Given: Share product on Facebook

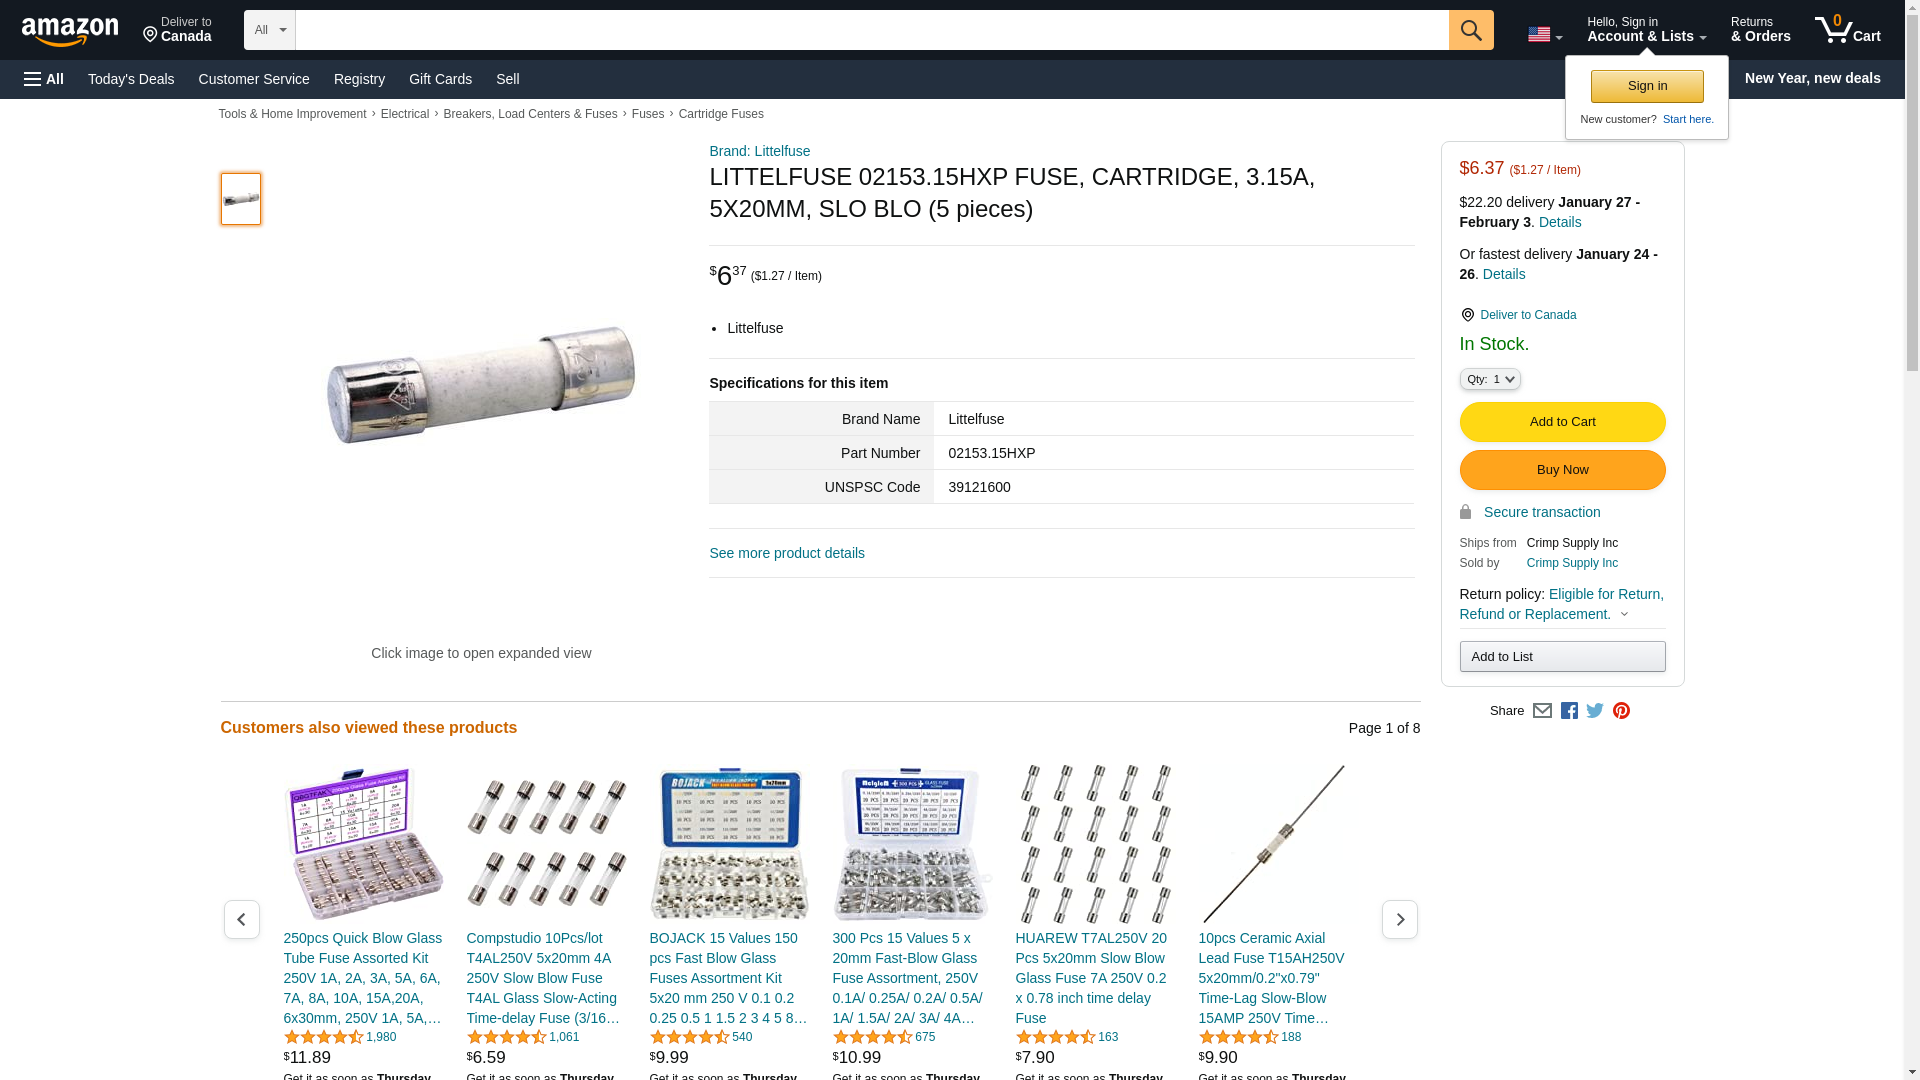Looking at the screenshot, I should click(1569, 711).
